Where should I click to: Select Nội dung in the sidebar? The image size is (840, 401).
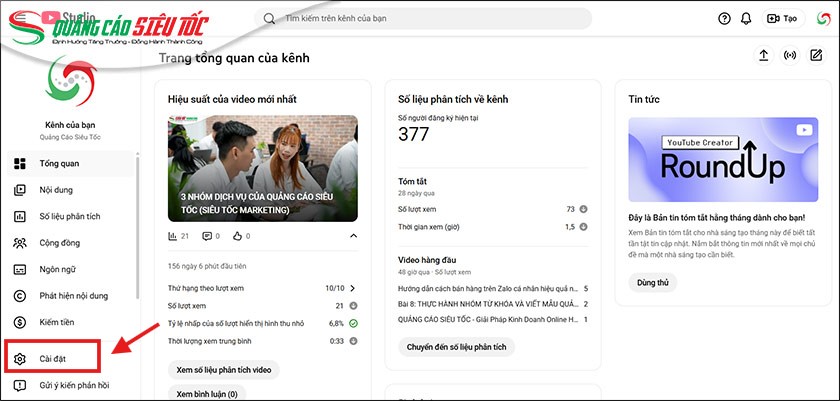[x=56, y=189]
